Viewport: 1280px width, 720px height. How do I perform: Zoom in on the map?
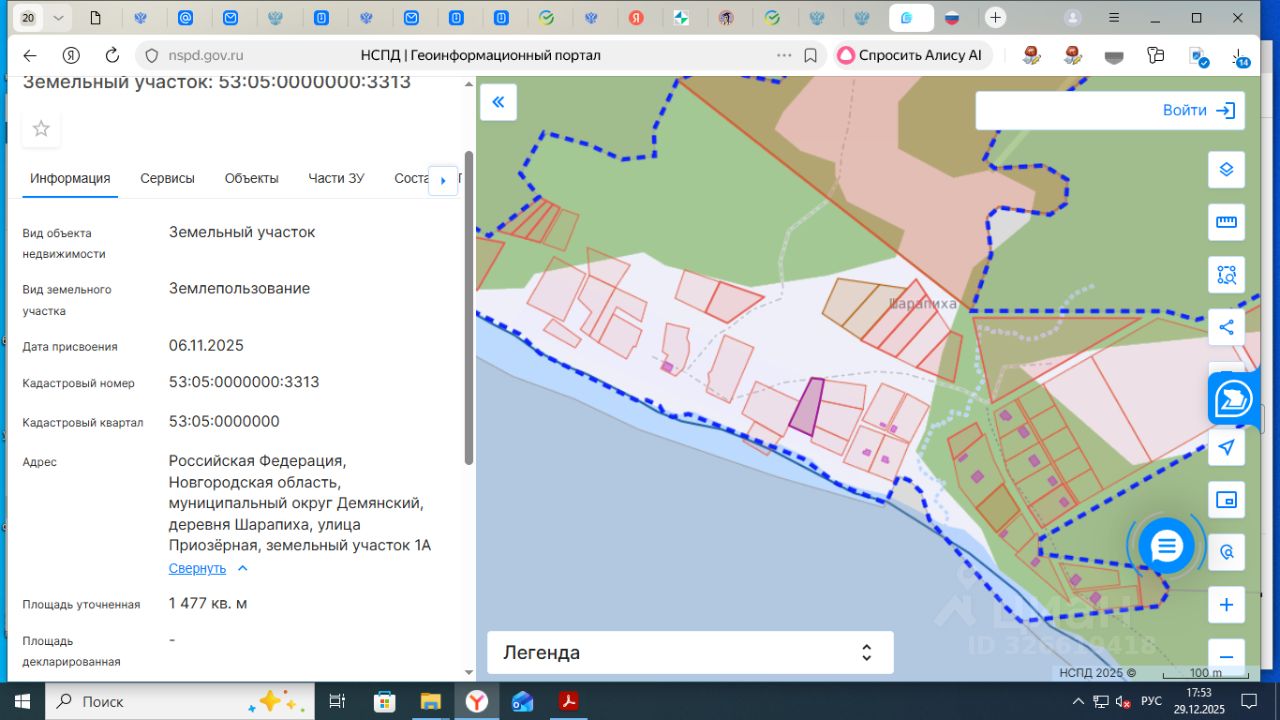click(x=1226, y=605)
